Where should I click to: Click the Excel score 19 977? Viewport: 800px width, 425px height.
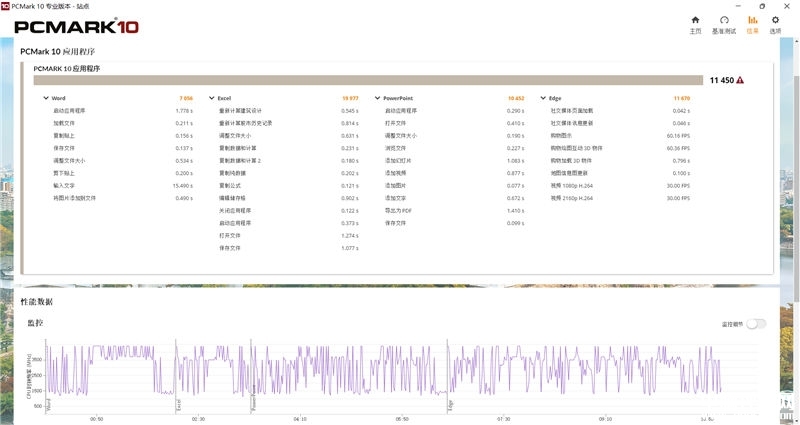(351, 98)
